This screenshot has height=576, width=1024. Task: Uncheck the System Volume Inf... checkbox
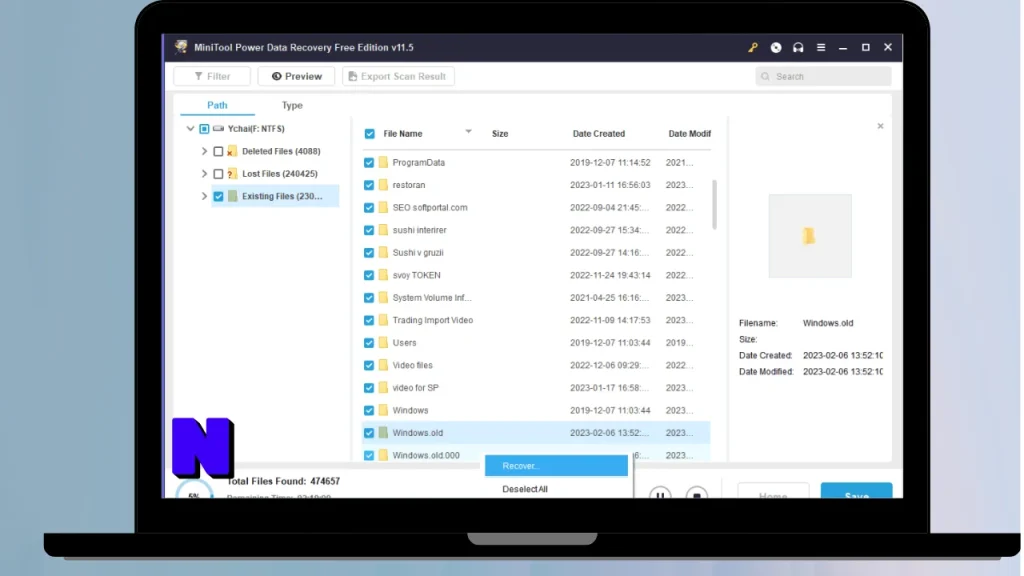369,298
